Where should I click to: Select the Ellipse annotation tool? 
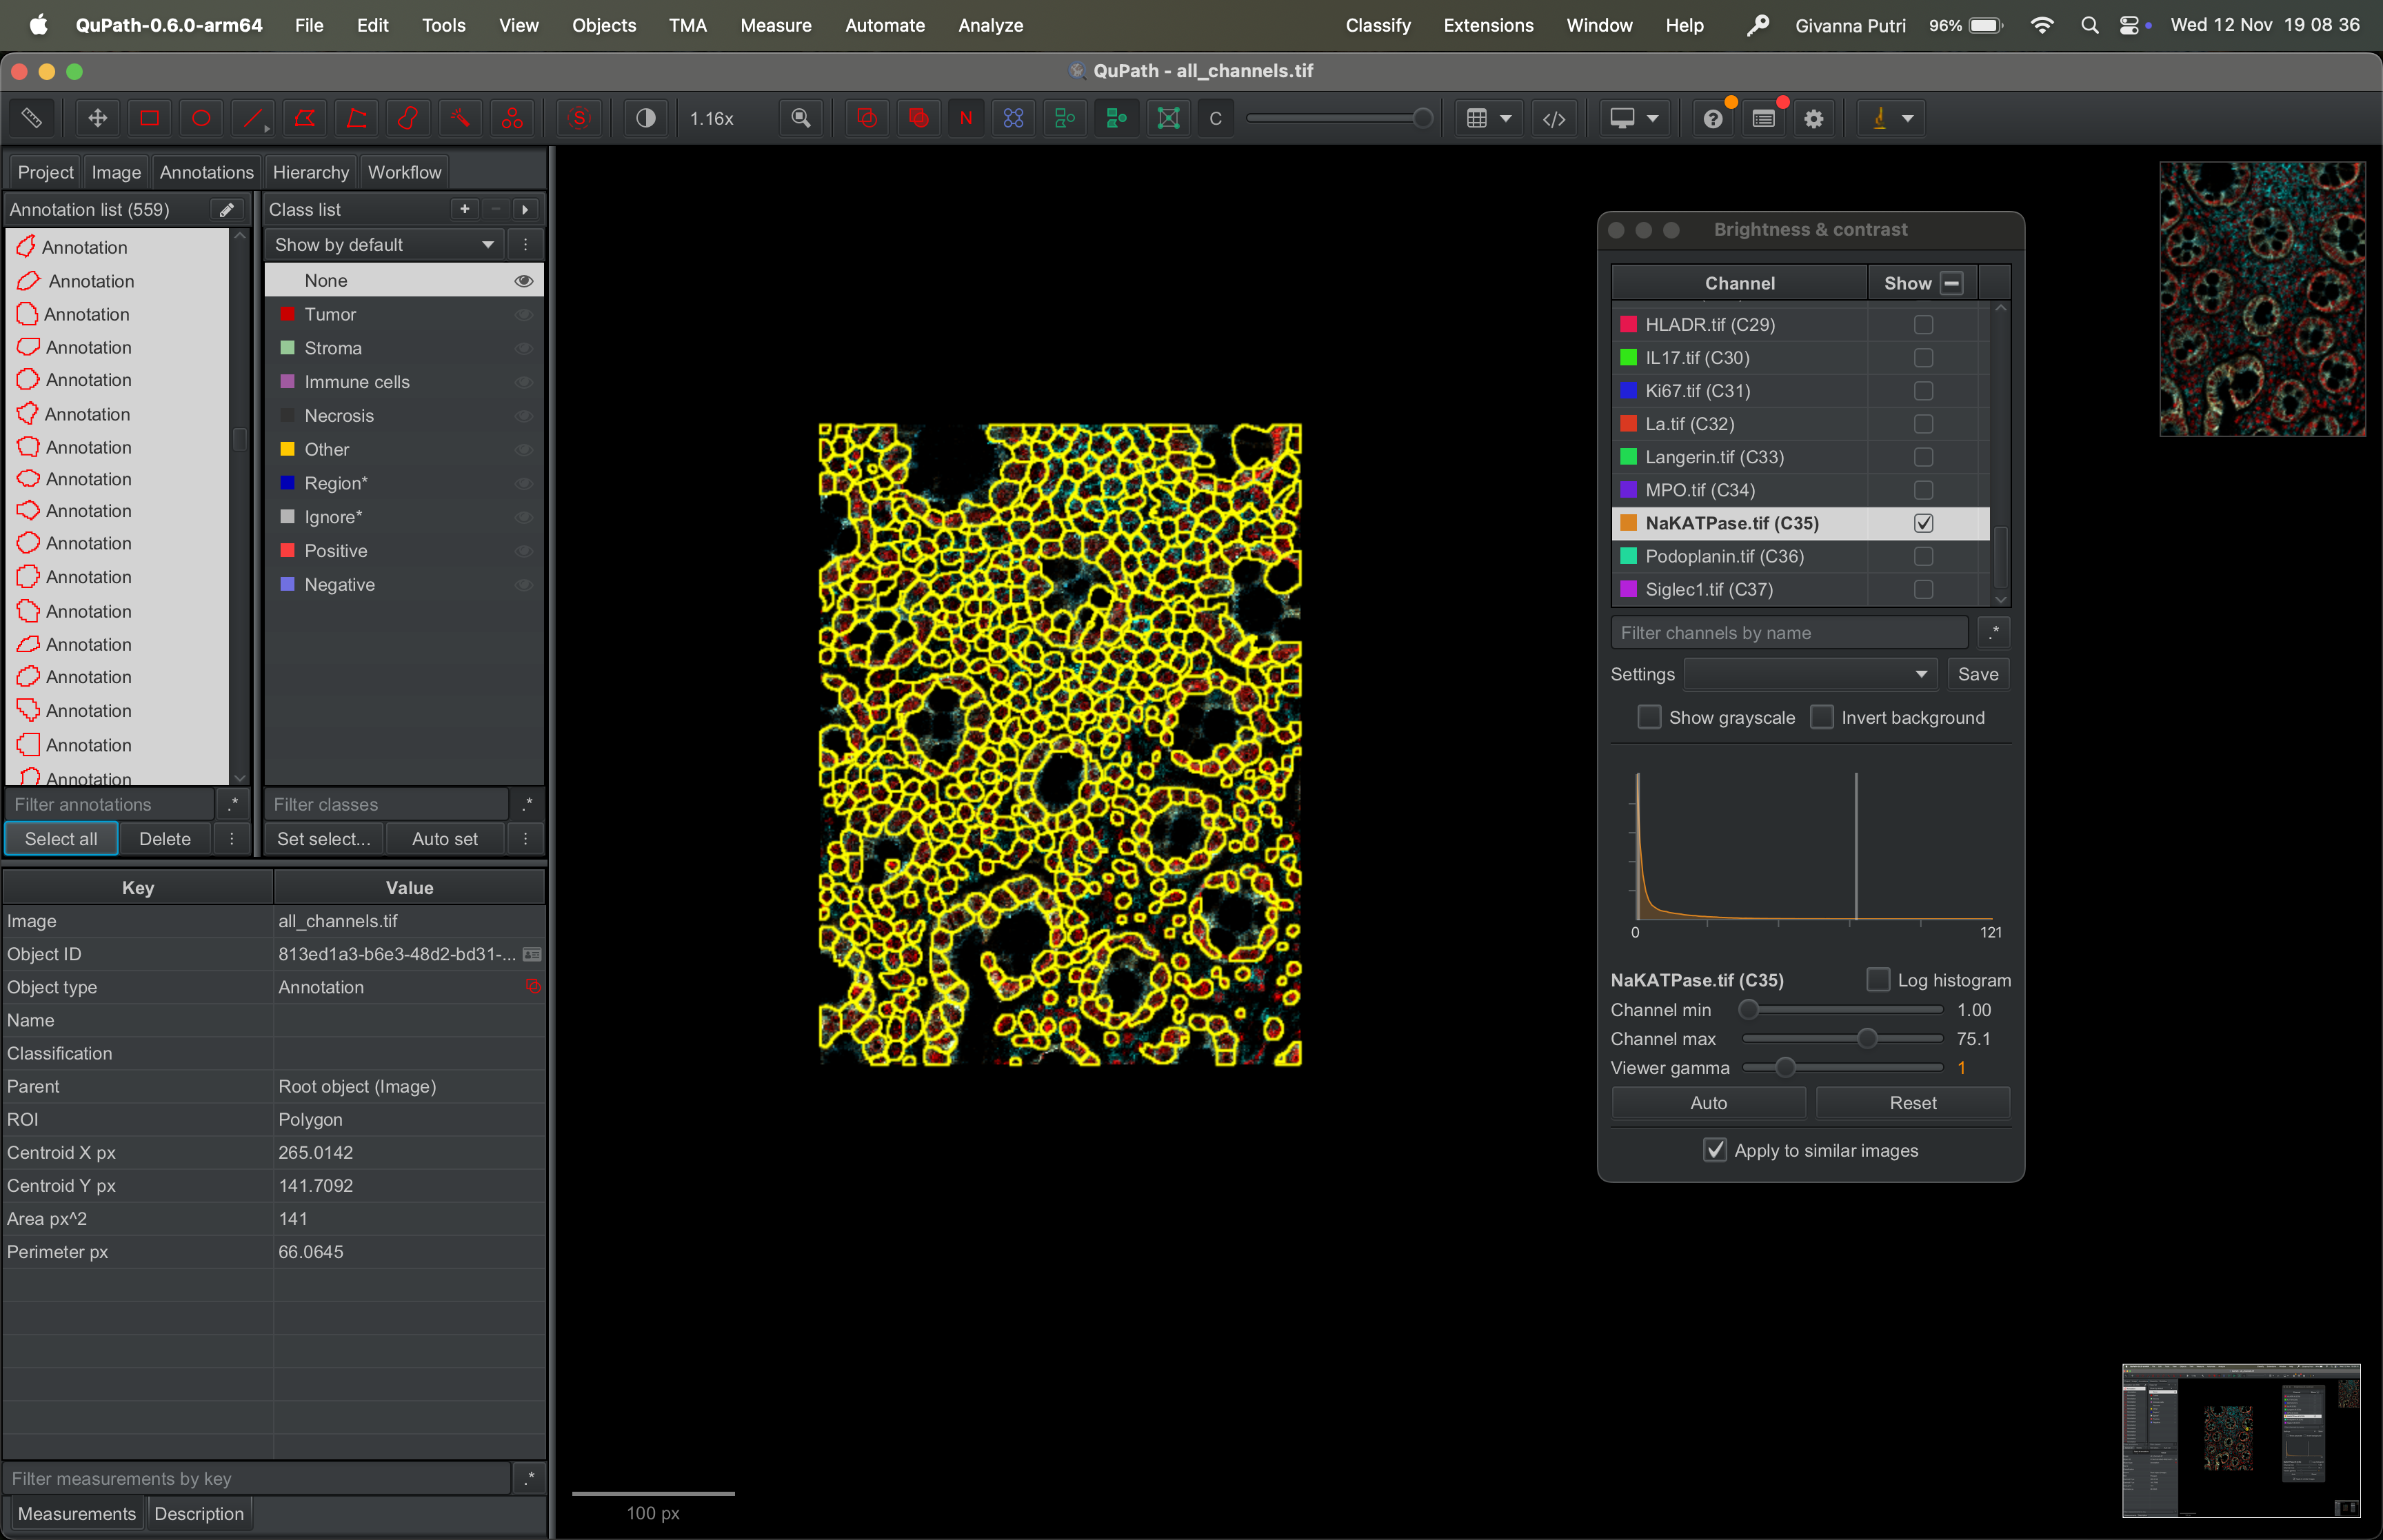[201, 118]
